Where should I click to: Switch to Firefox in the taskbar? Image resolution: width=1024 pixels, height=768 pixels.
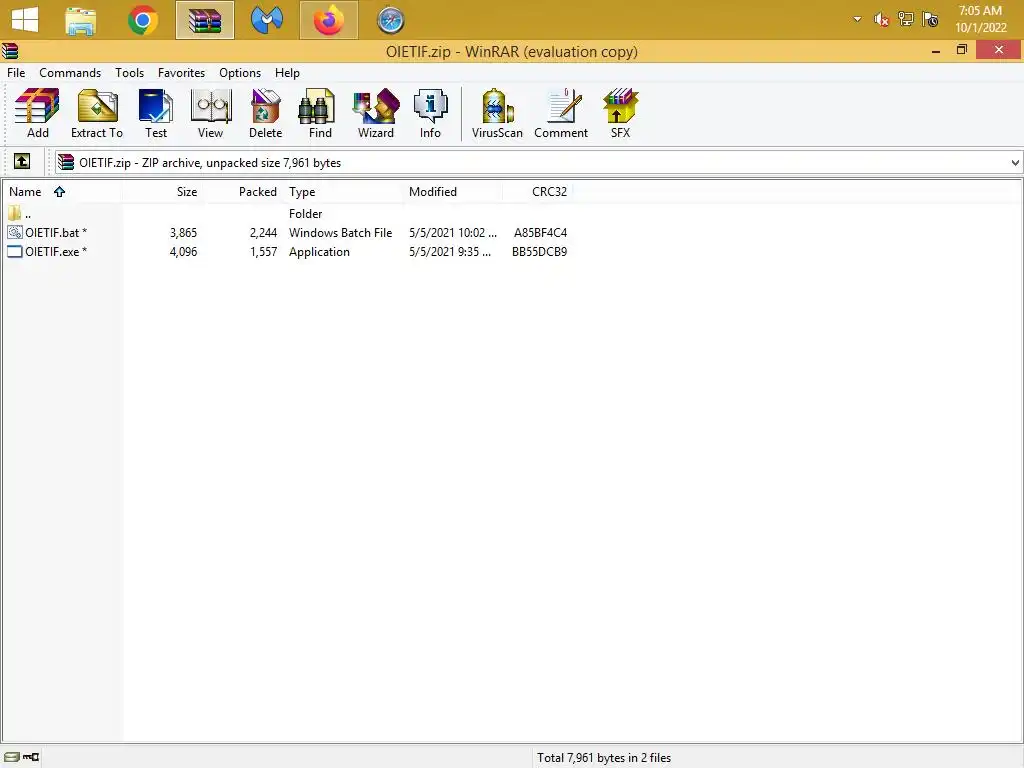(x=328, y=20)
